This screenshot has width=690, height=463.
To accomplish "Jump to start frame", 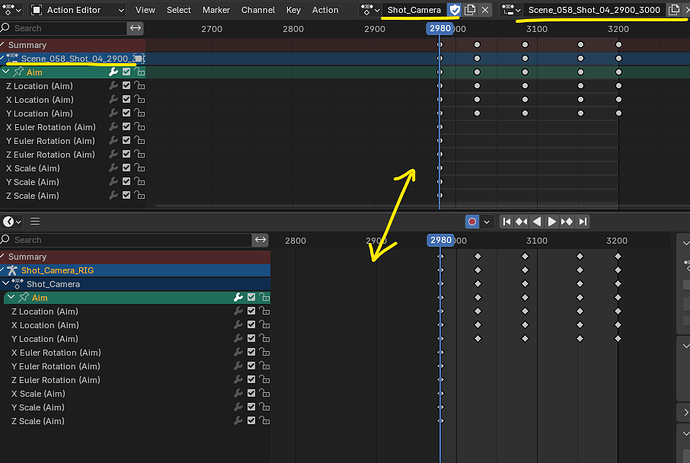I will (506, 222).
